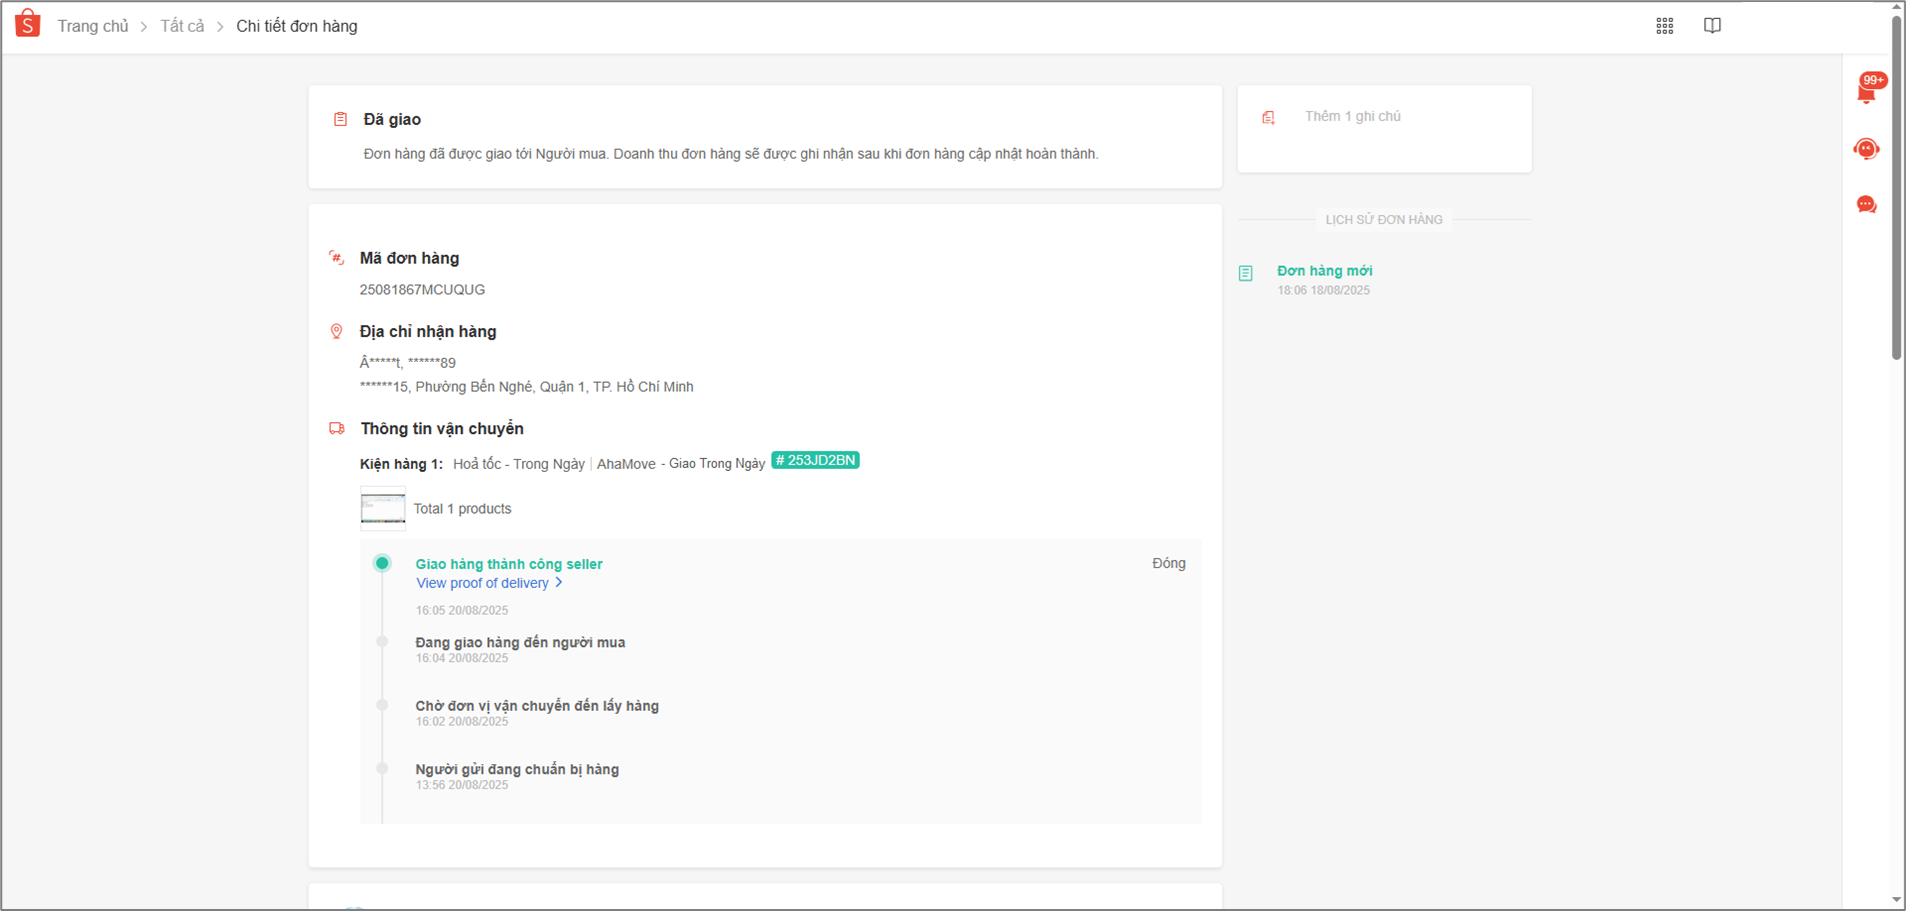Click the Shopee logo icon
The height and width of the screenshot is (911, 1906).
[x=28, y=24]
